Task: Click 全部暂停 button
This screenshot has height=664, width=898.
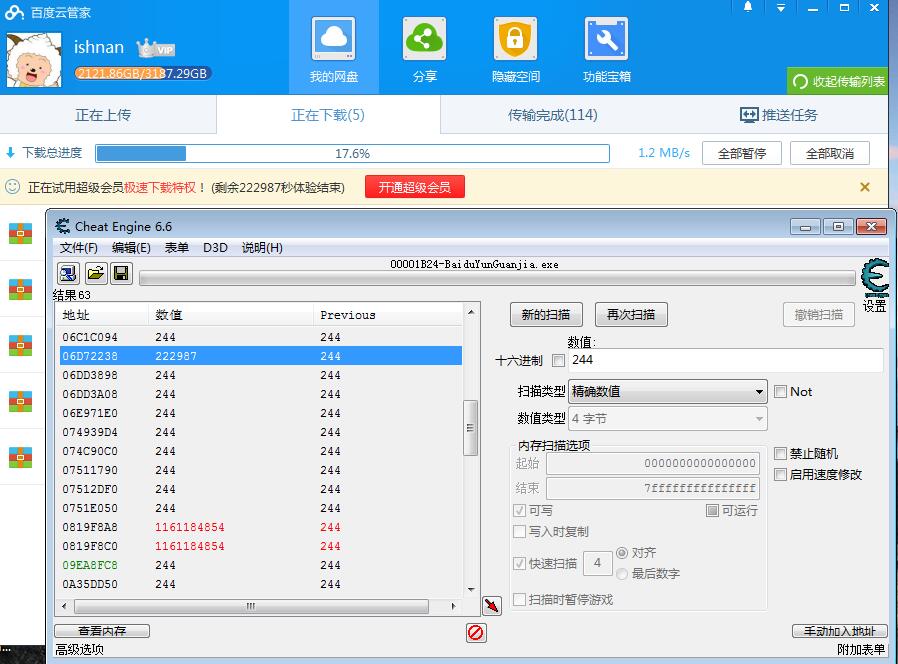Action: pos(742,153)
